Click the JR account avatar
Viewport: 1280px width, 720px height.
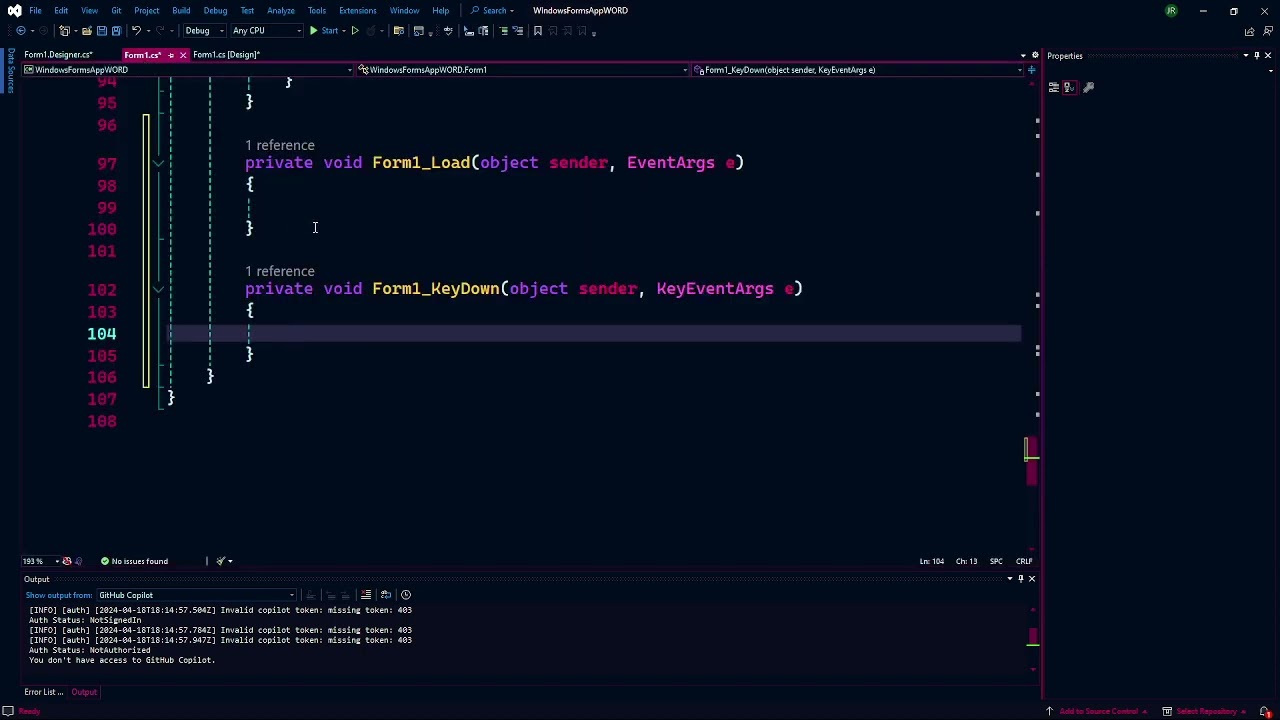pos(1171,11)
